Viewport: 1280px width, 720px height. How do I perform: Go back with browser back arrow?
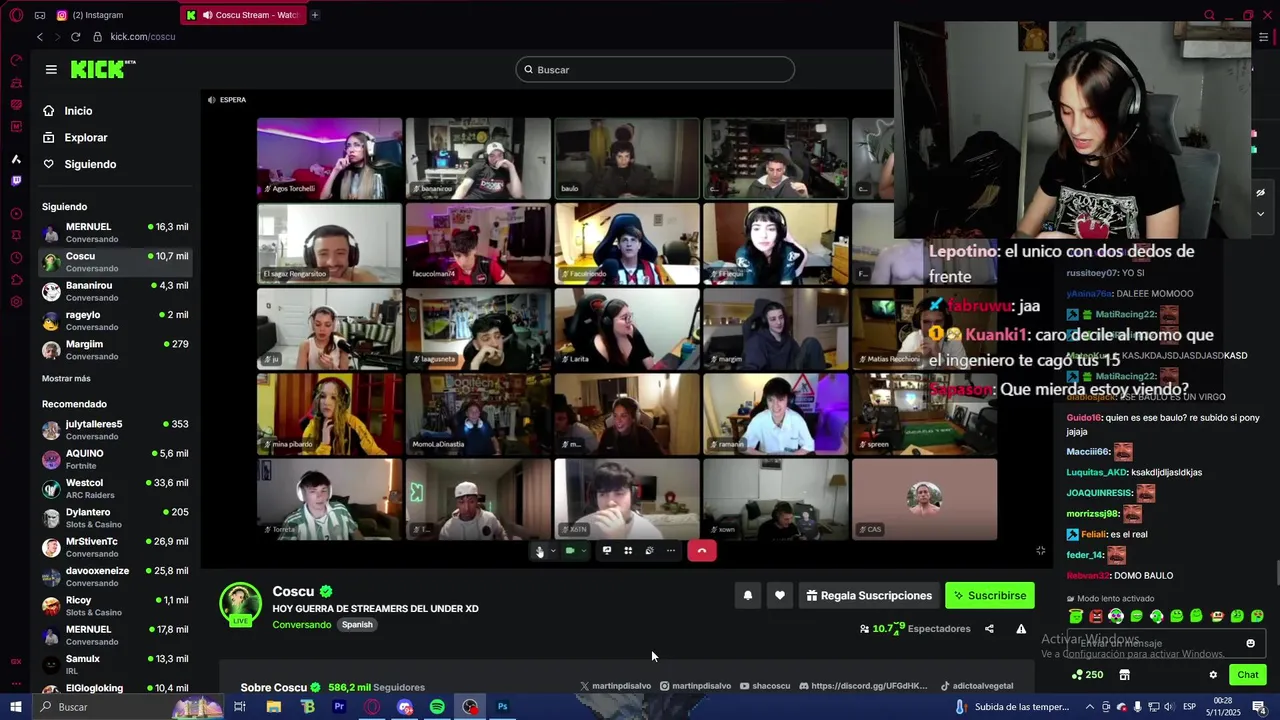coord(40,37)
